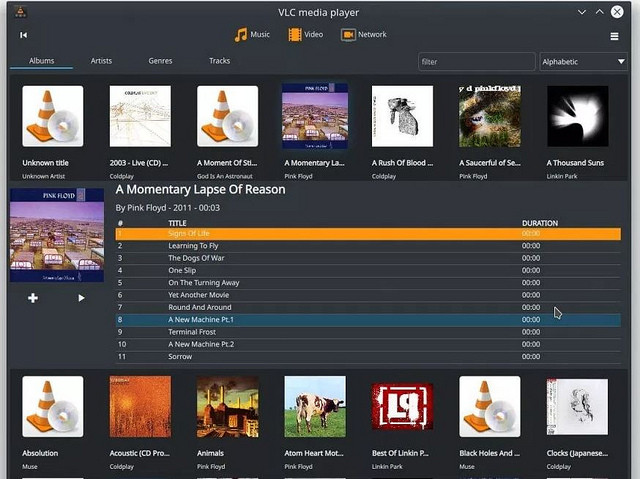Open the Video section

coord(305,35)
